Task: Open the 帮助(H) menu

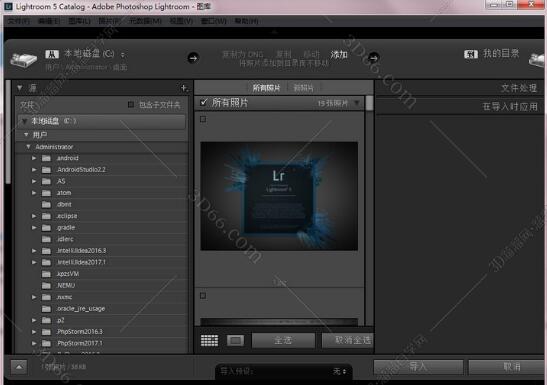Action: 246,21
